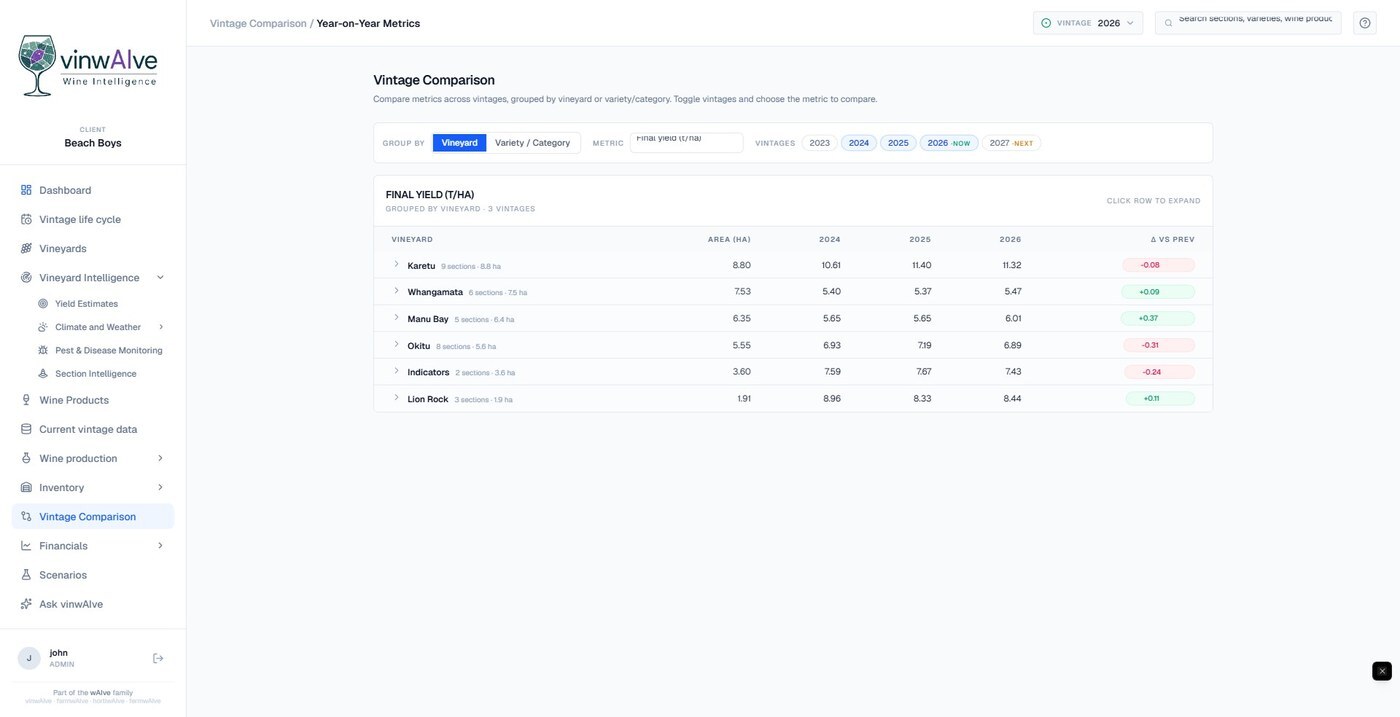This screenshot has height=717, width=1400.
Task: Open Pest & Disease Monitoring bug icon
Action: 43,351
